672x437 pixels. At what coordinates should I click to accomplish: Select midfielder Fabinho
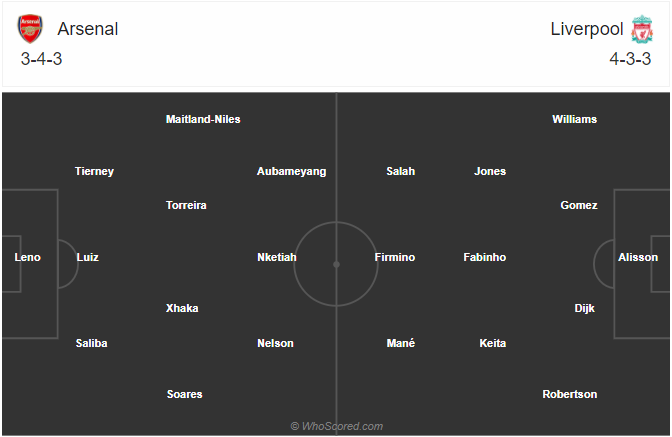(485, 257)
